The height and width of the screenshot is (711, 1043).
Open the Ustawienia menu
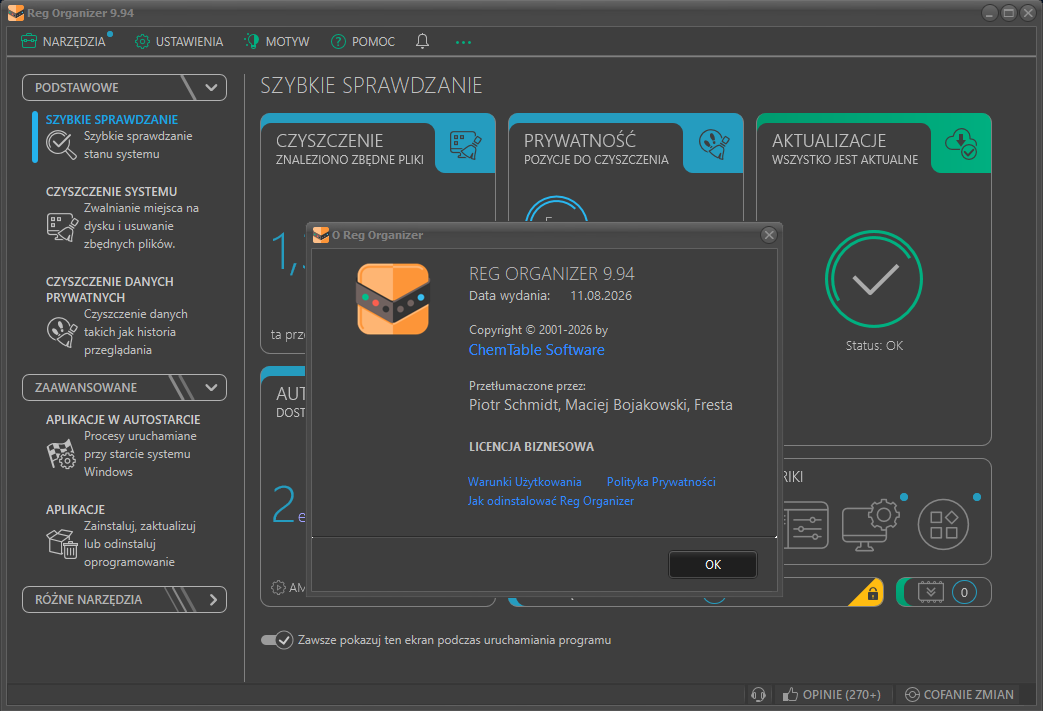pos(179,41)
